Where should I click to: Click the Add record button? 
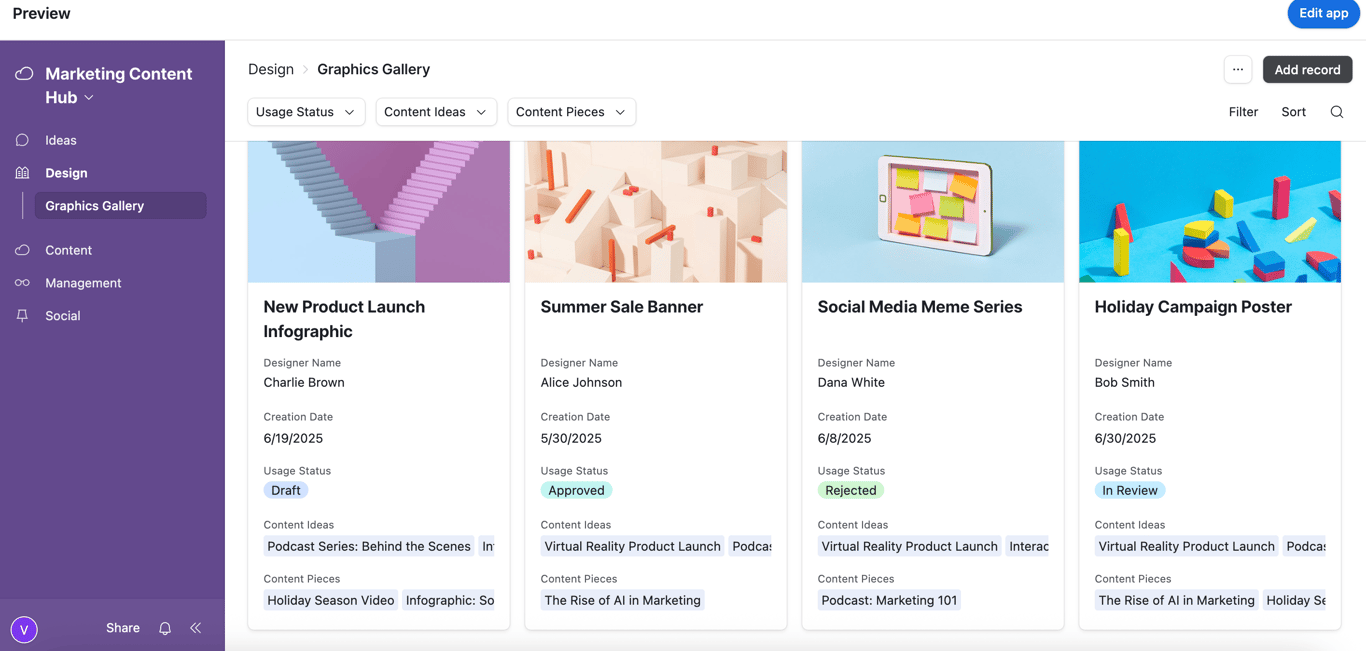[x=1307, y=69]
